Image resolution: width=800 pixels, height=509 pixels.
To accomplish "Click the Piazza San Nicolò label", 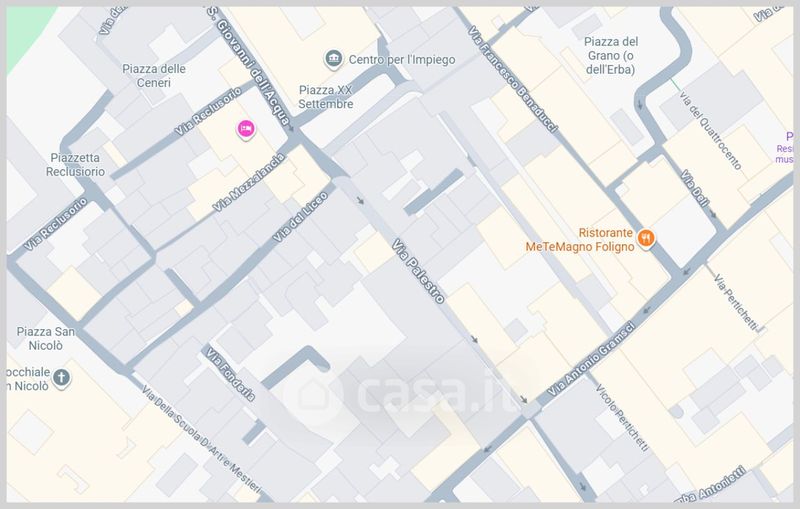I will click(x=45, y=339).
